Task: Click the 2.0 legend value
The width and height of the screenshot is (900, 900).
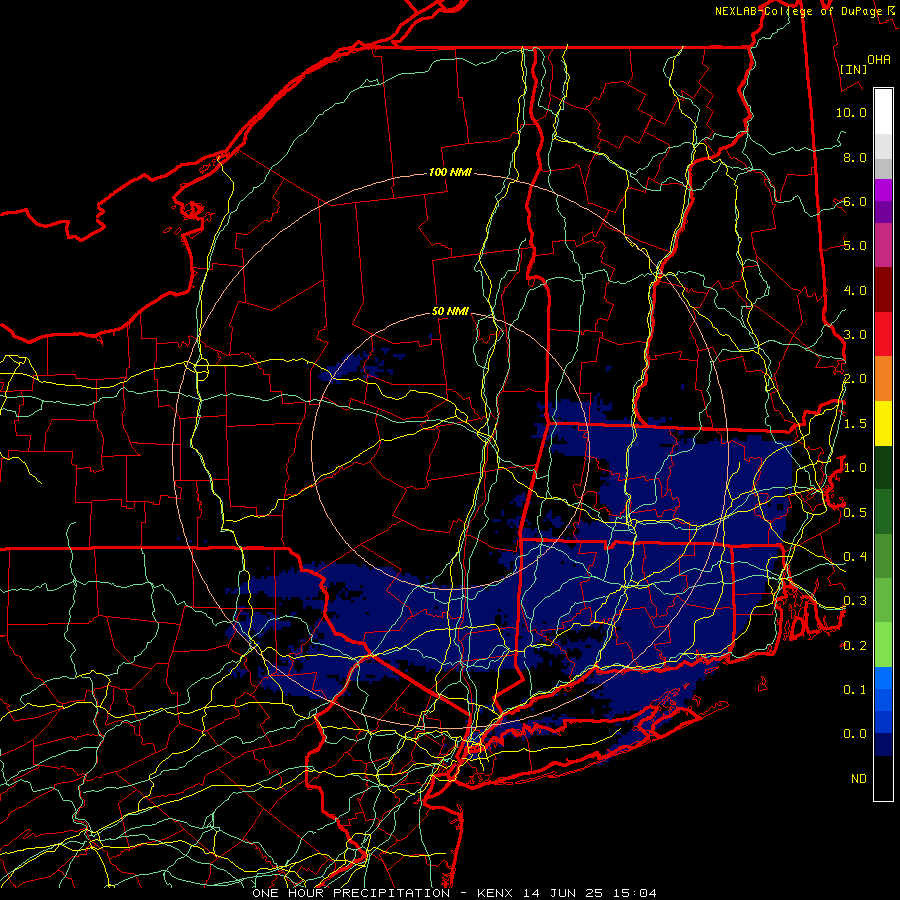Action: 855,379
